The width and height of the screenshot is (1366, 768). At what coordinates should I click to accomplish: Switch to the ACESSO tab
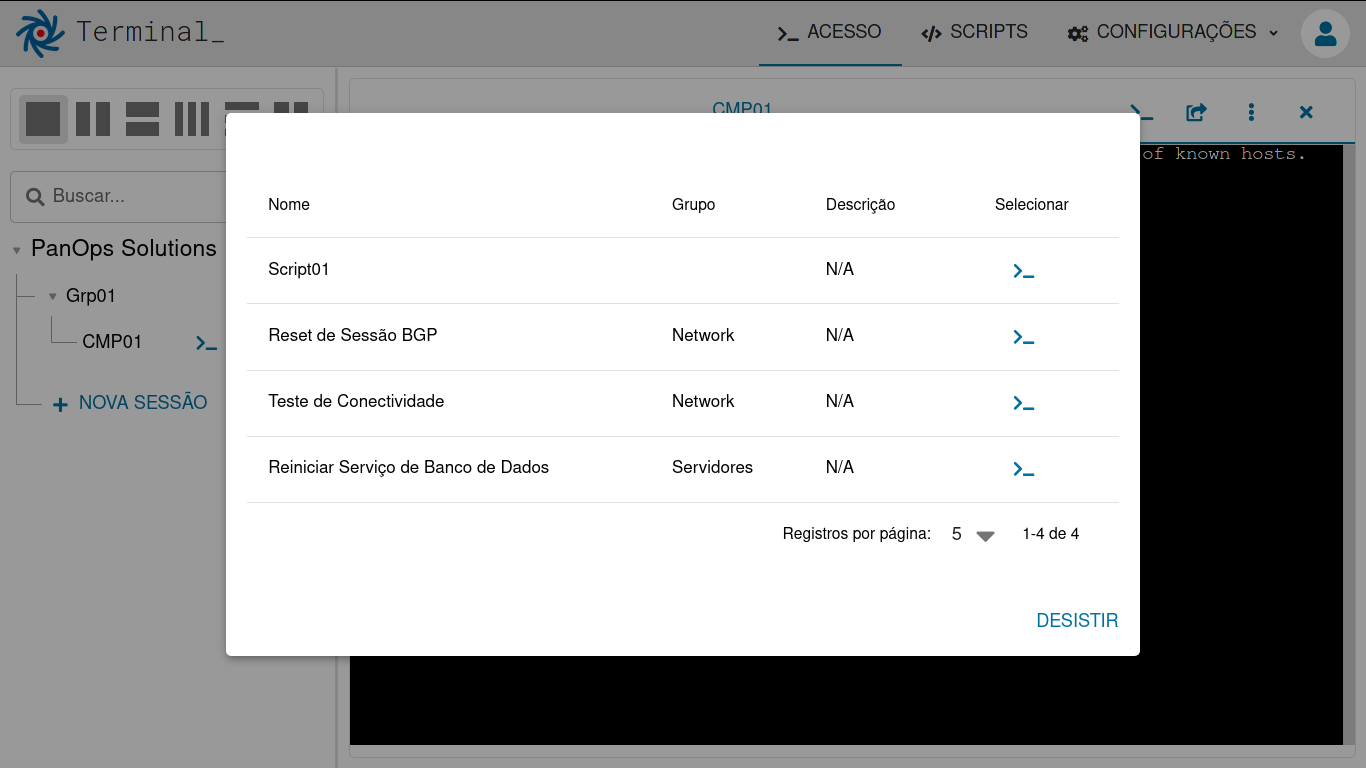tap(830, 32)
